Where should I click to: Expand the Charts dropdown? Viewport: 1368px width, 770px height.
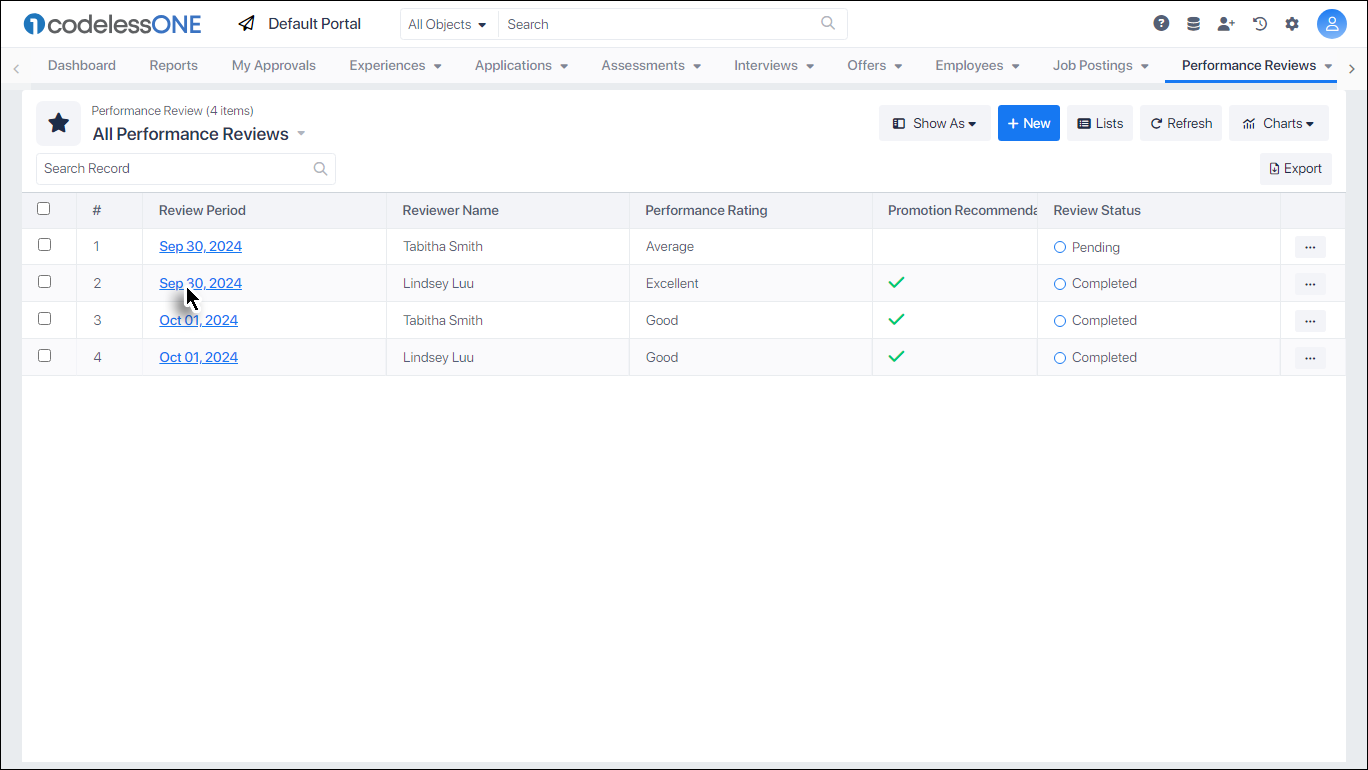pos(1279,123)
